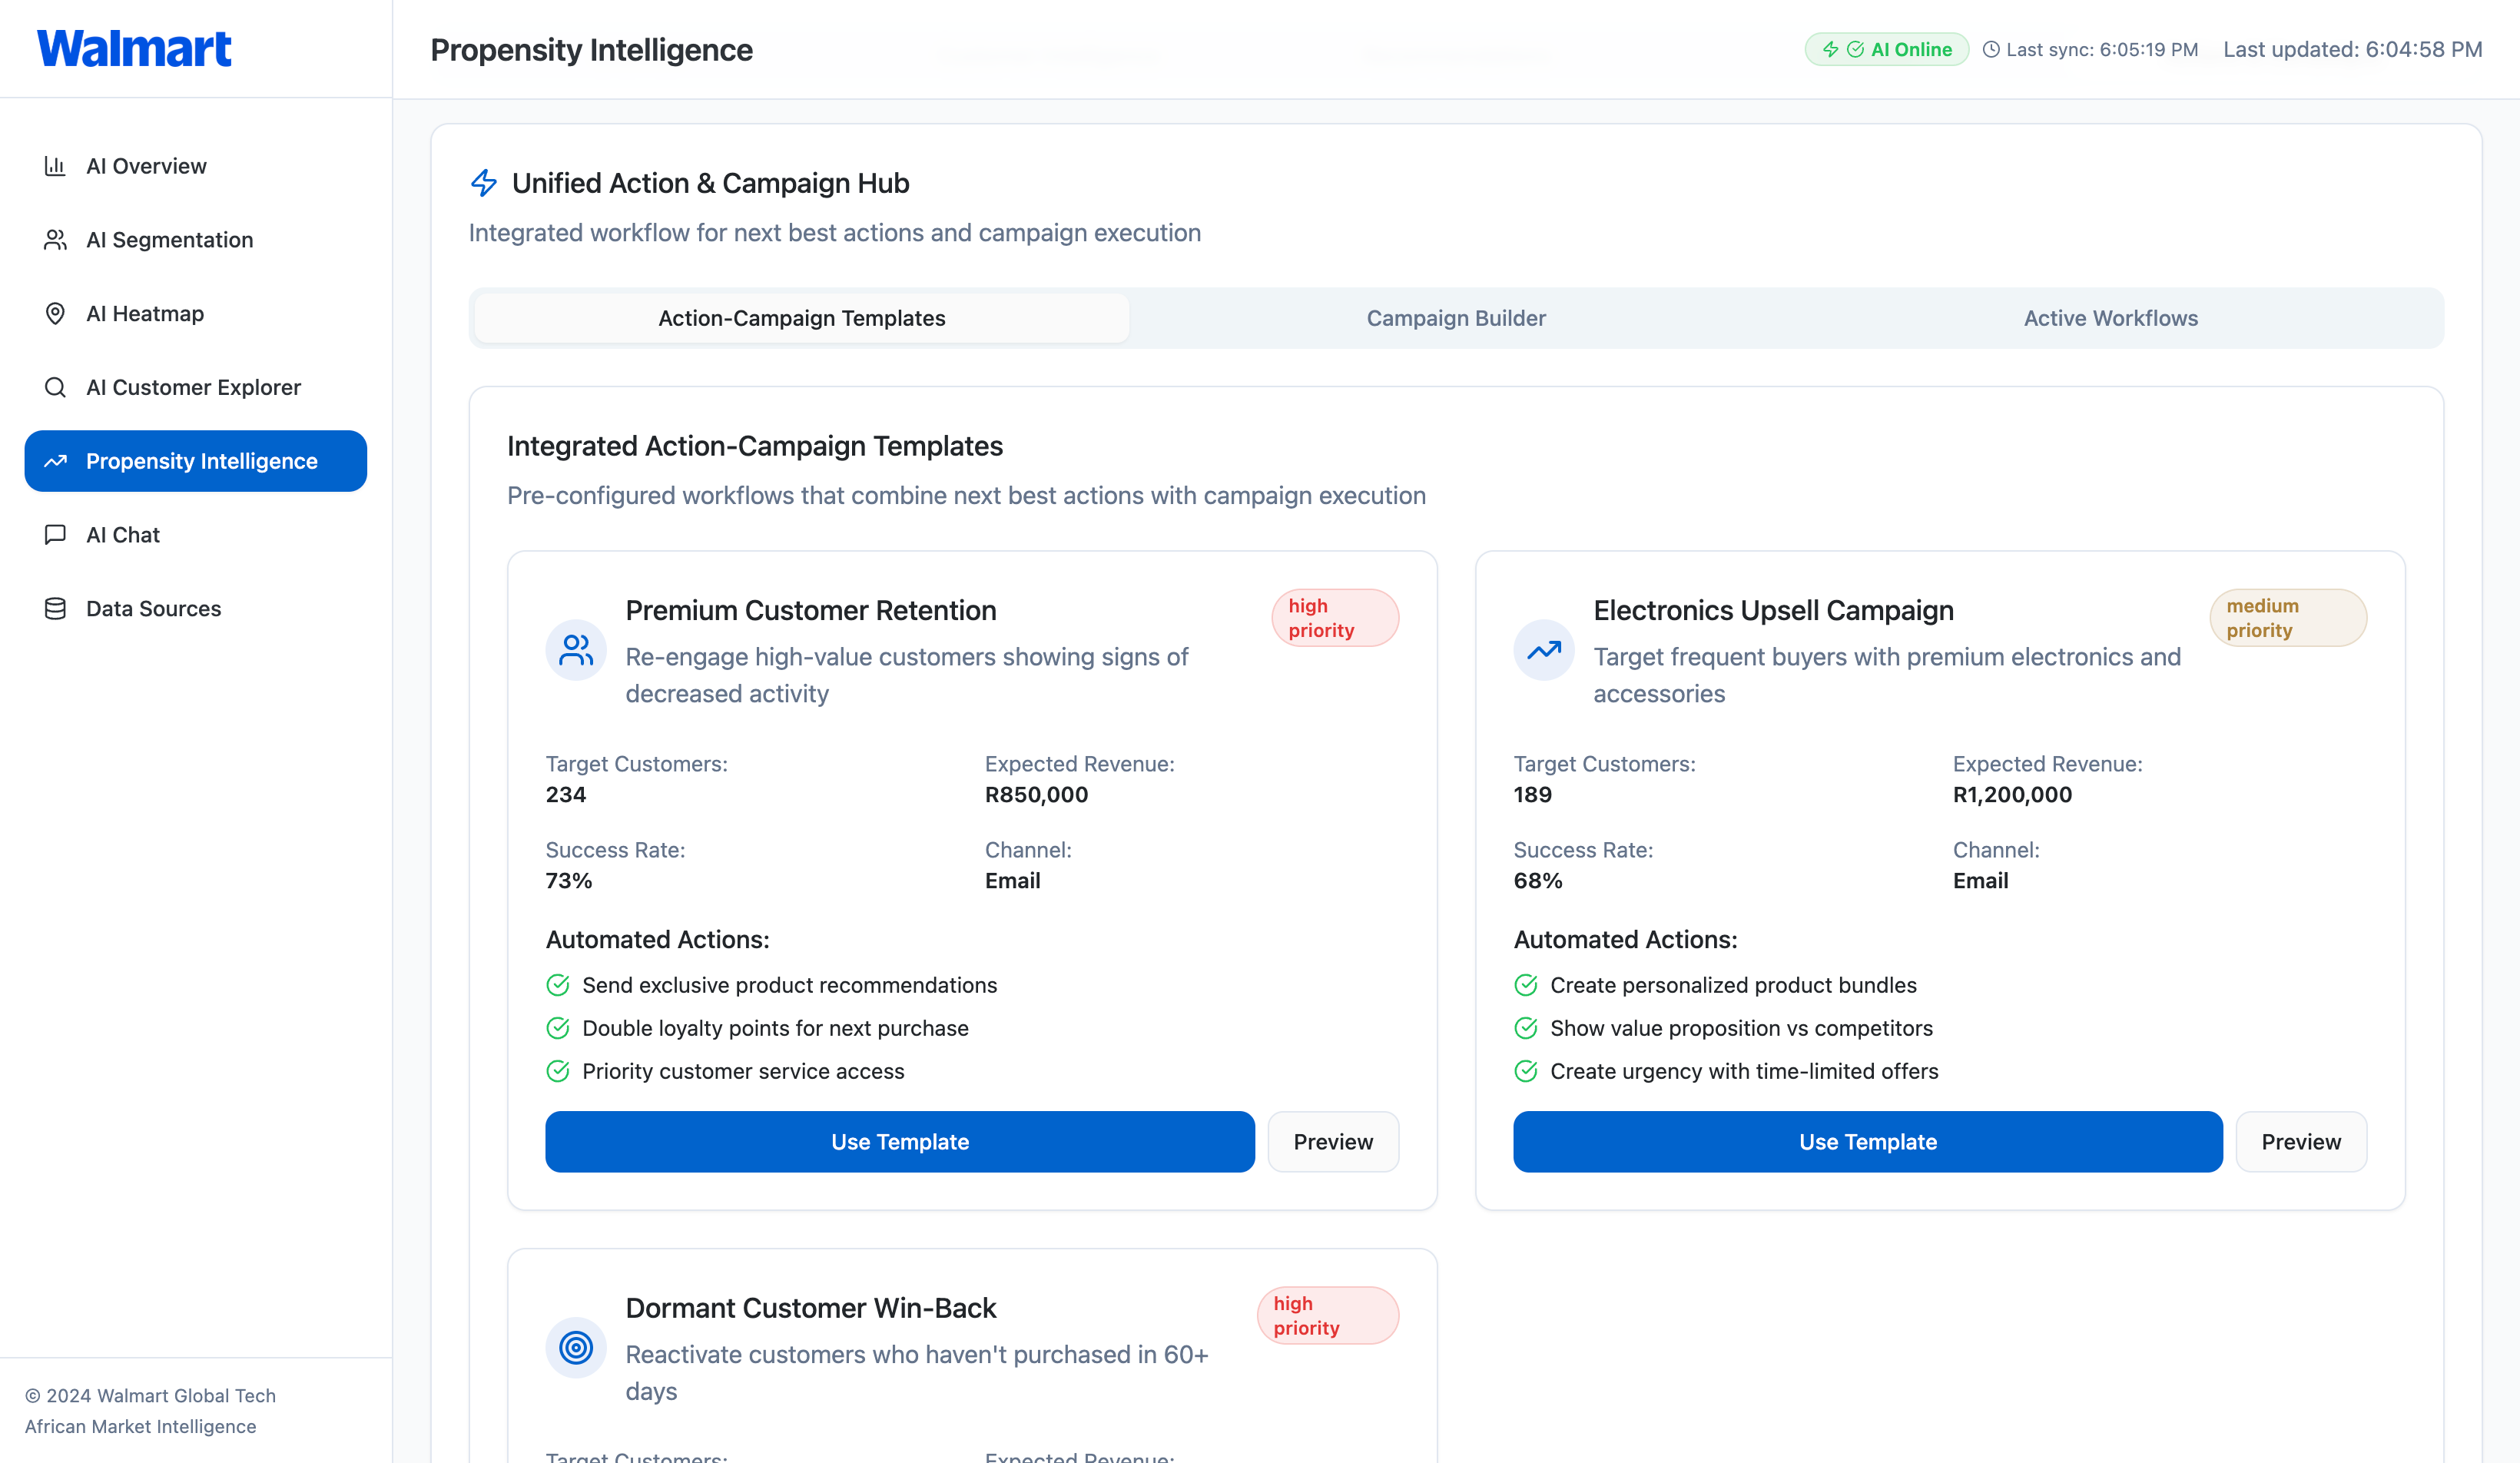The height and width of the screenshot is (1463, 2520).
Task: Use Template for Electronics Upsell Campaign
Action: (x=1868, y=1142)
